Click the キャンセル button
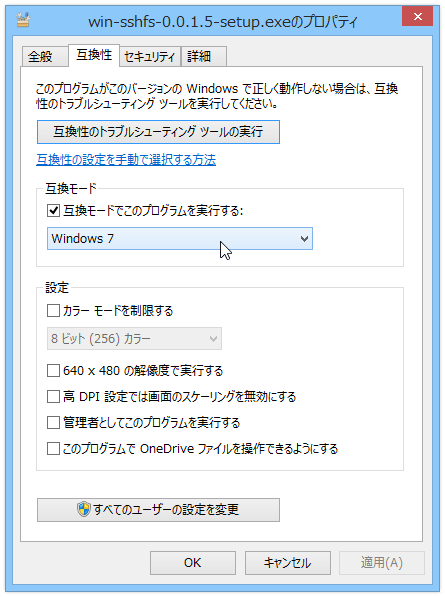445x597 pixels. click(x=288, y=563)
